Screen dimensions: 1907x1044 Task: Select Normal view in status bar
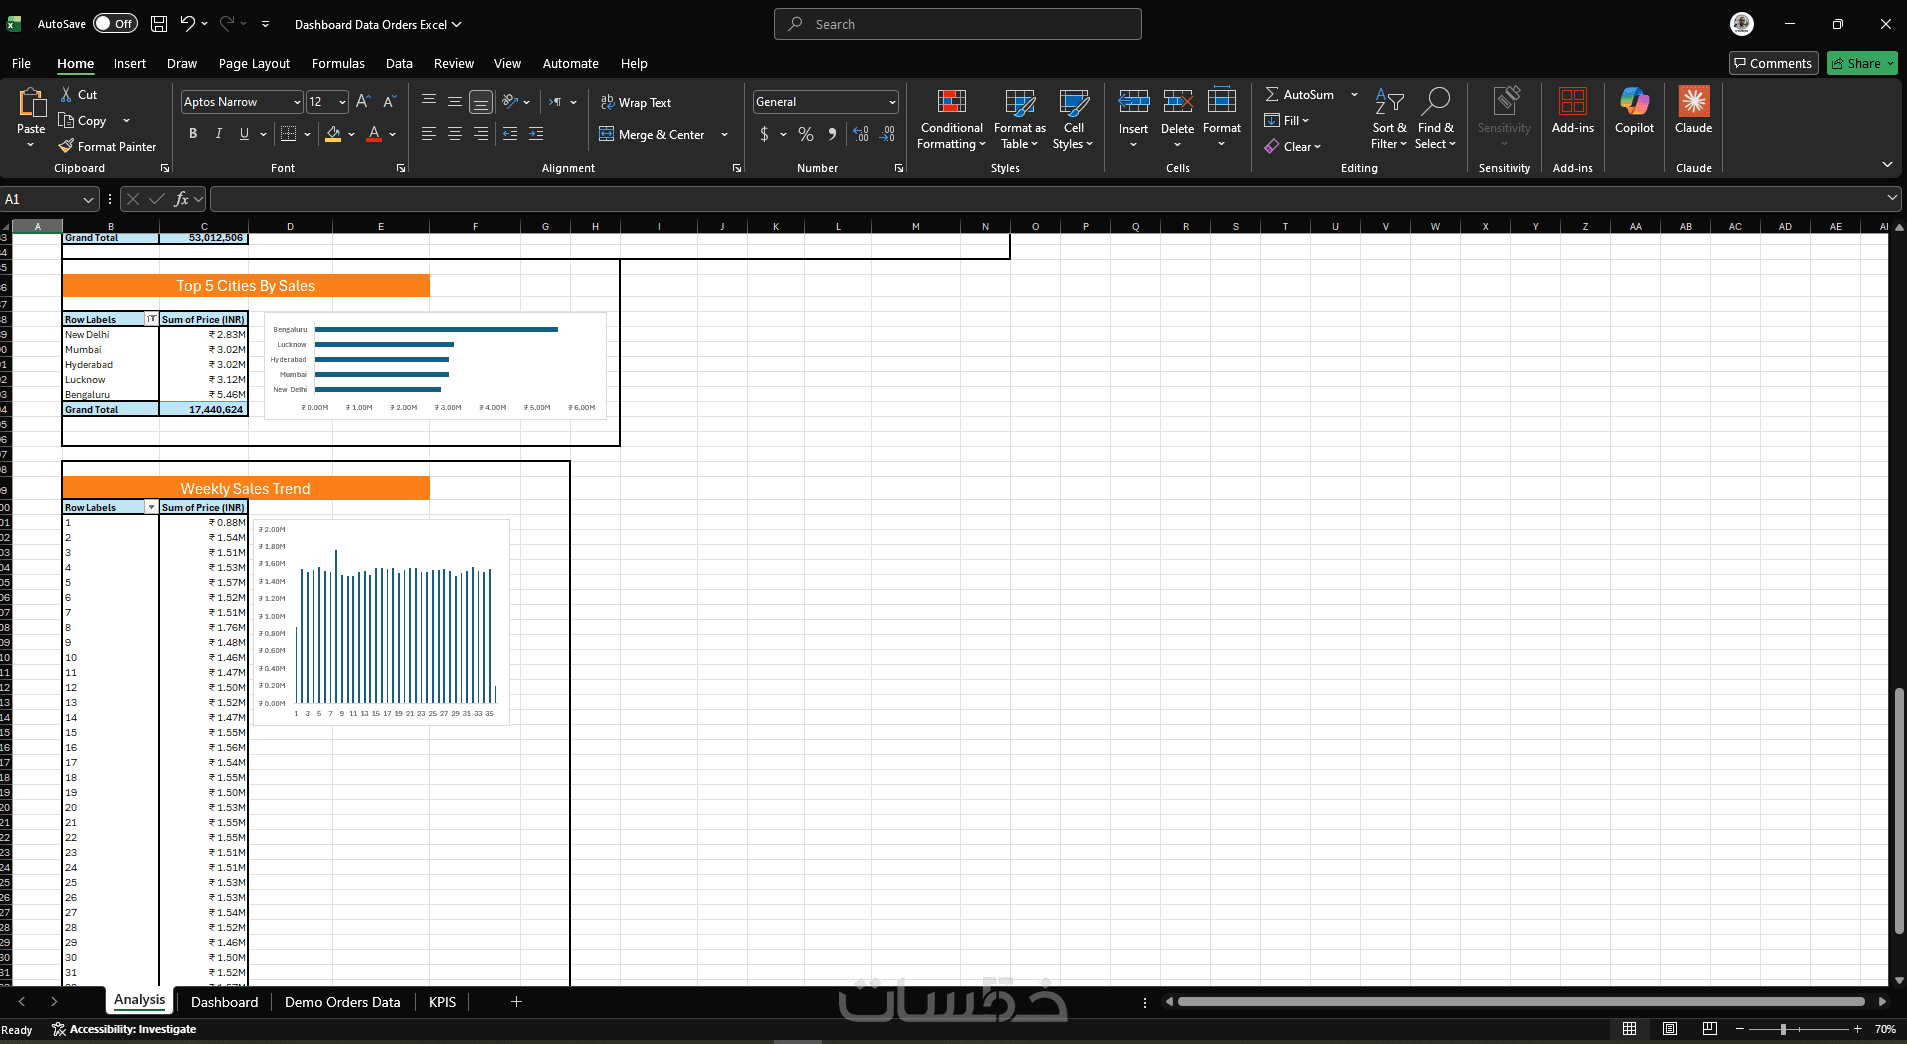[x=1630, y=1029]
